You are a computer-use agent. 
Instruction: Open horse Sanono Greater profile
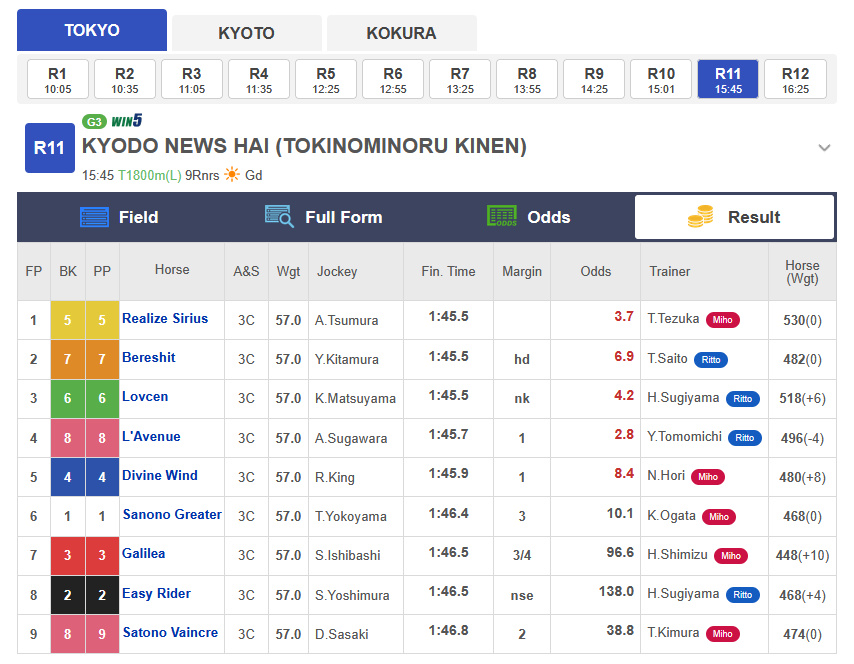click(x=172, y=515)
